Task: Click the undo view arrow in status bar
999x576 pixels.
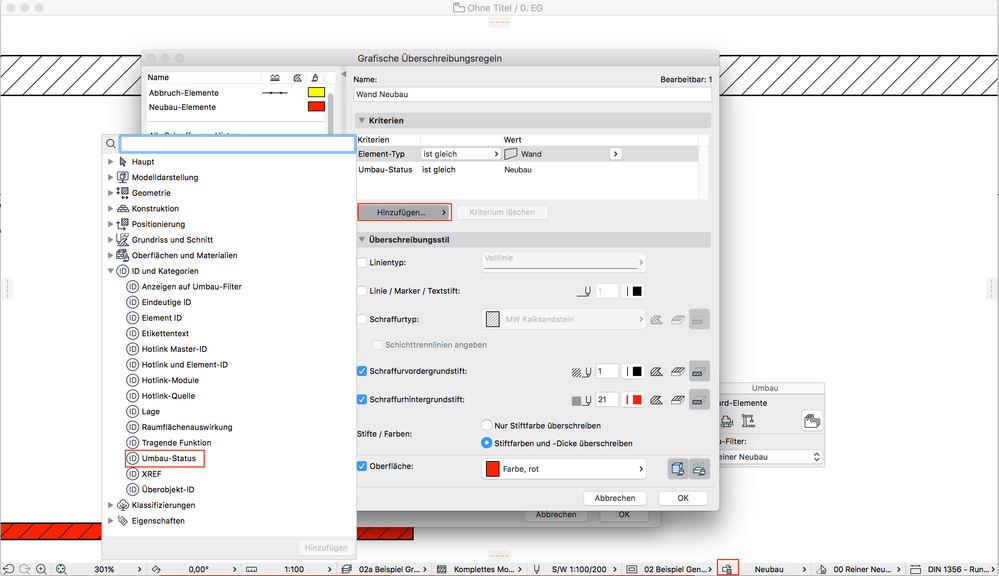Action: [x=8, y=569]
